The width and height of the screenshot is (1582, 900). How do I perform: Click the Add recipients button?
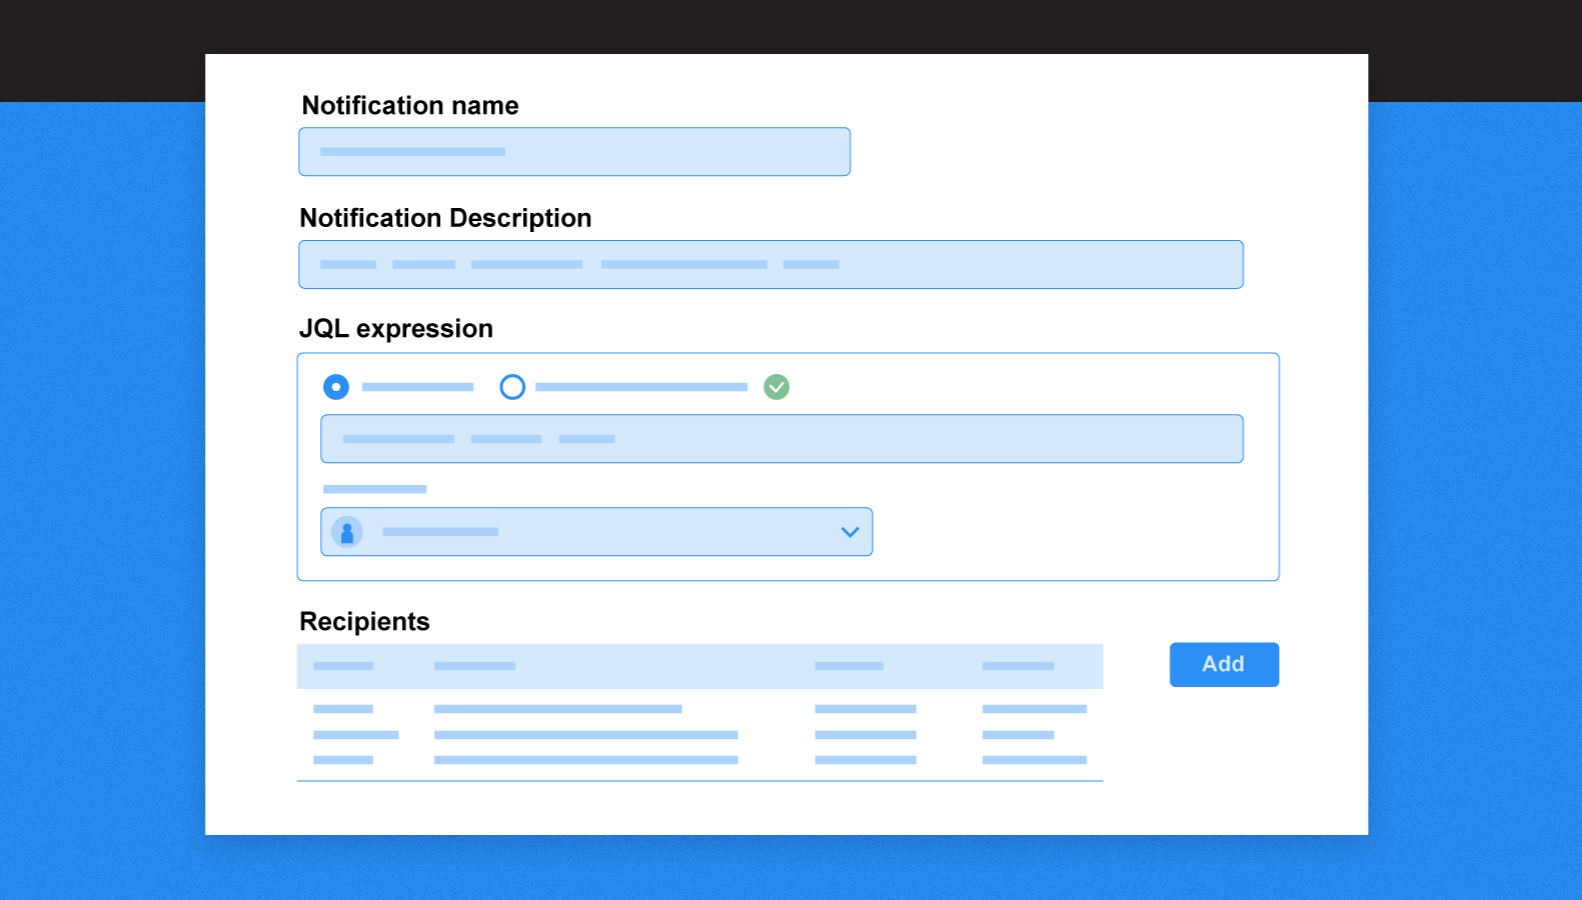click(1223, 664)
